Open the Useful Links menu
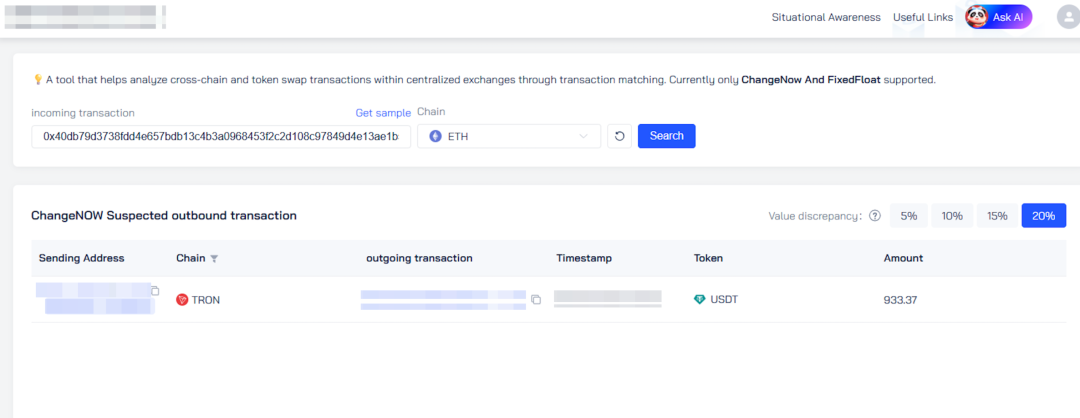The height and width of the screenshot is (418, 1080). coord(923,17)
